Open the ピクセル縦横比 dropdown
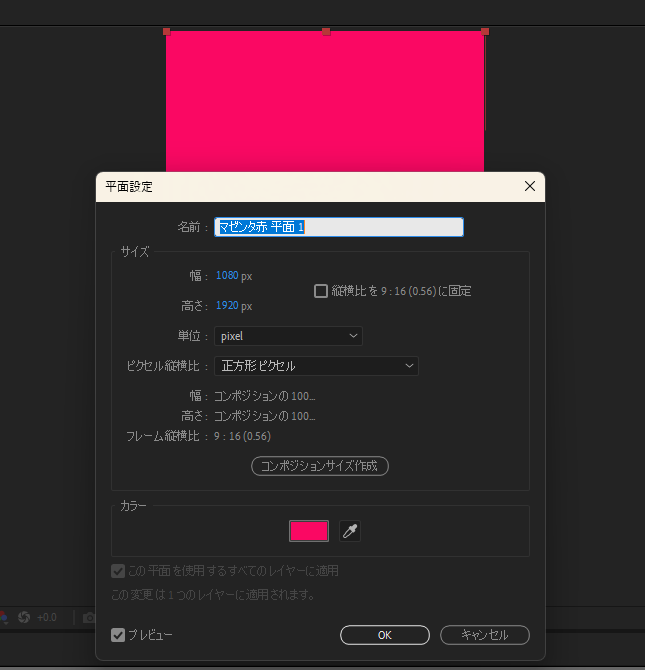The width and height of the screenshot is (645, 670). coord(316,366)
